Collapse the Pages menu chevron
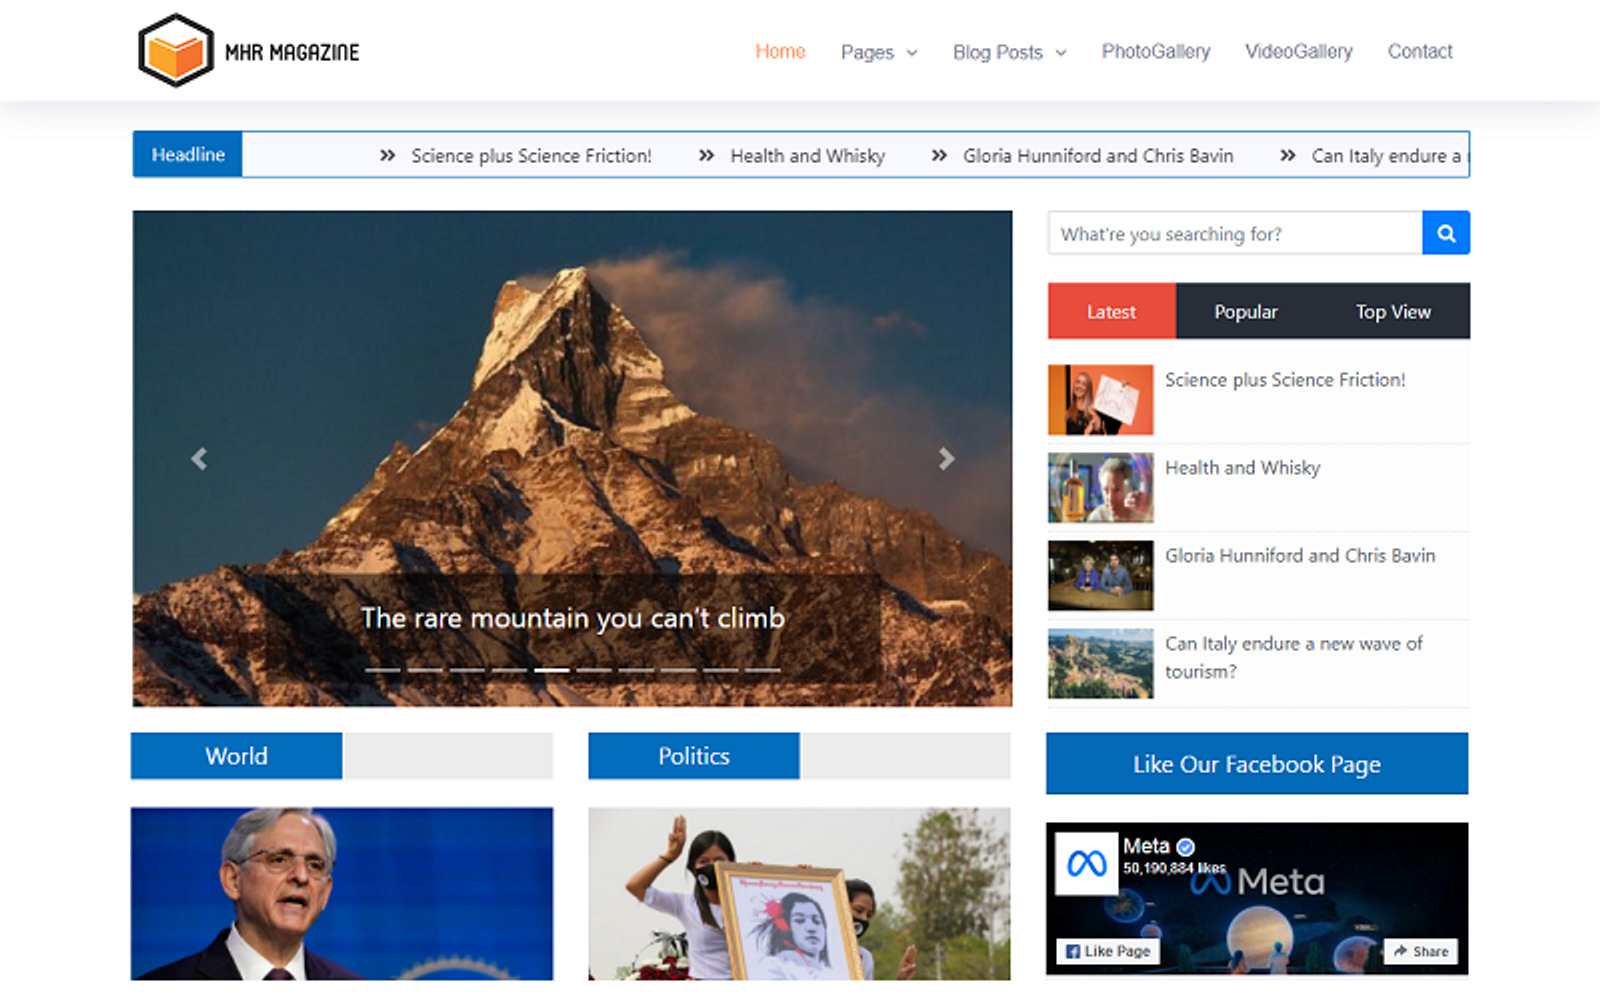This screenshot has width=1600, height=1000. point(911,53)
